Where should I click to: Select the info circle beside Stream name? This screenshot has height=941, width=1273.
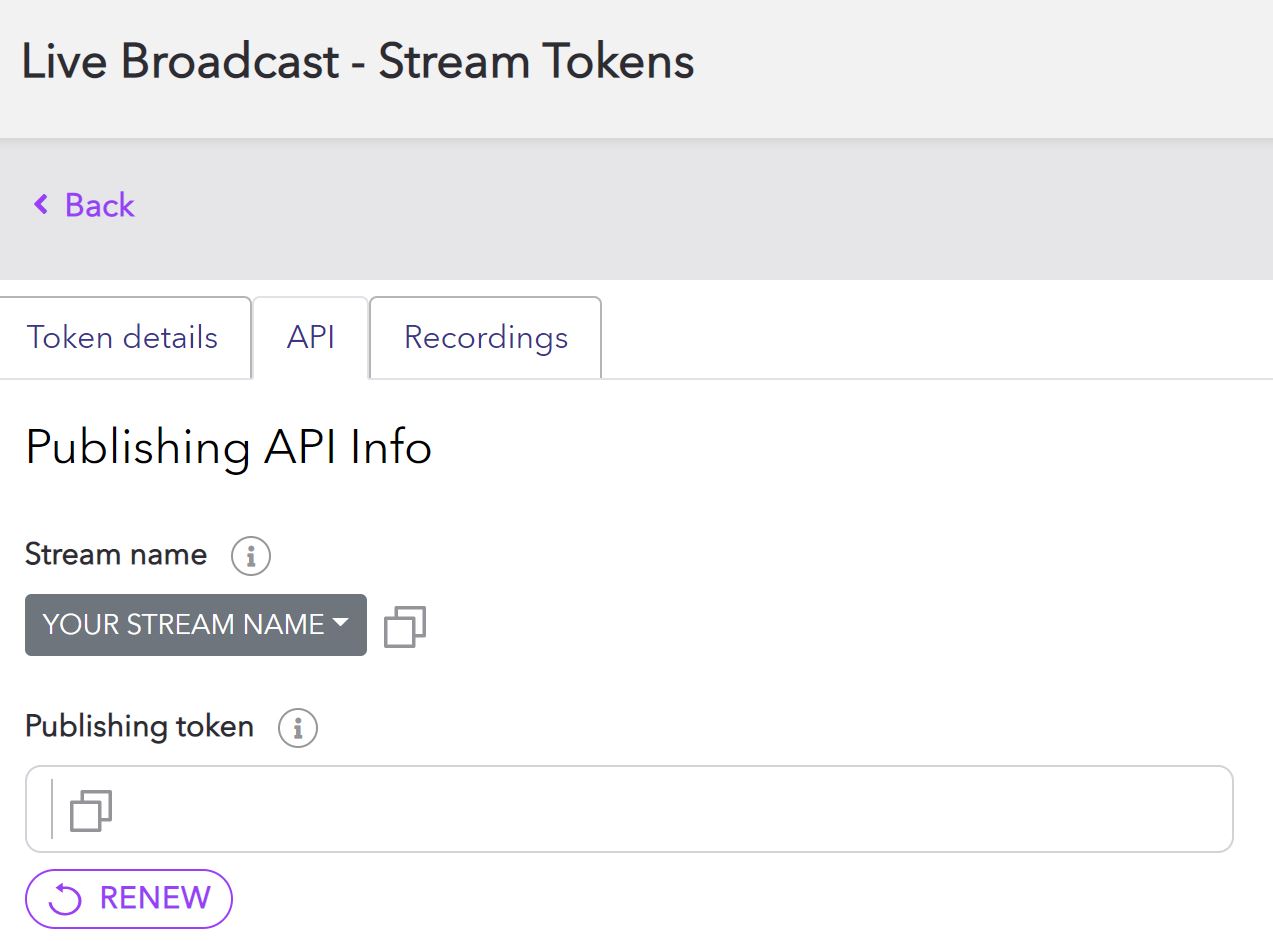tap(250, 556)
